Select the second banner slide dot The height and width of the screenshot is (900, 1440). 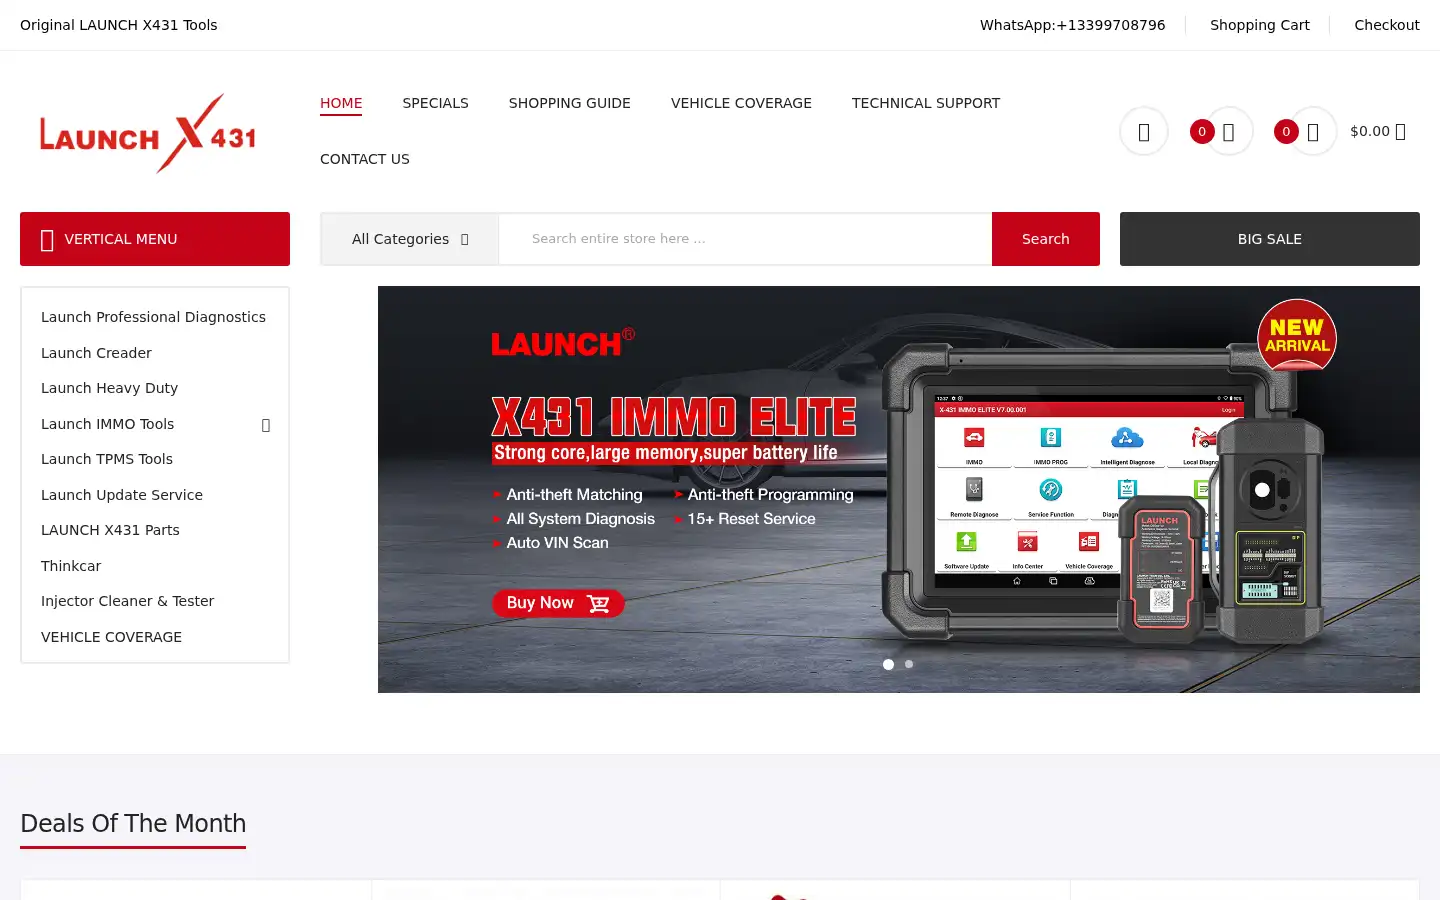(909, 664)
